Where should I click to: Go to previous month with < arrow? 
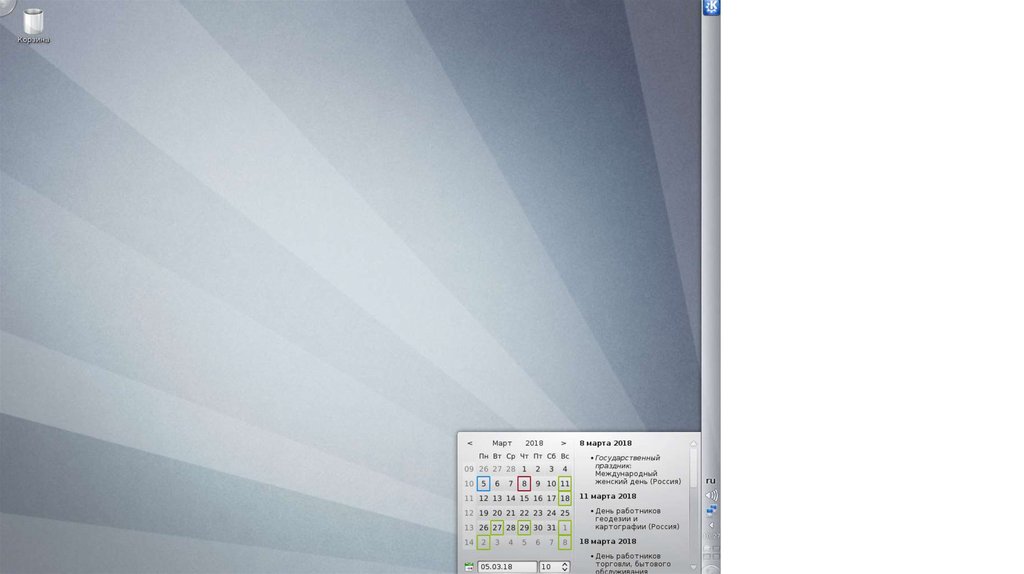click(470, 443)
